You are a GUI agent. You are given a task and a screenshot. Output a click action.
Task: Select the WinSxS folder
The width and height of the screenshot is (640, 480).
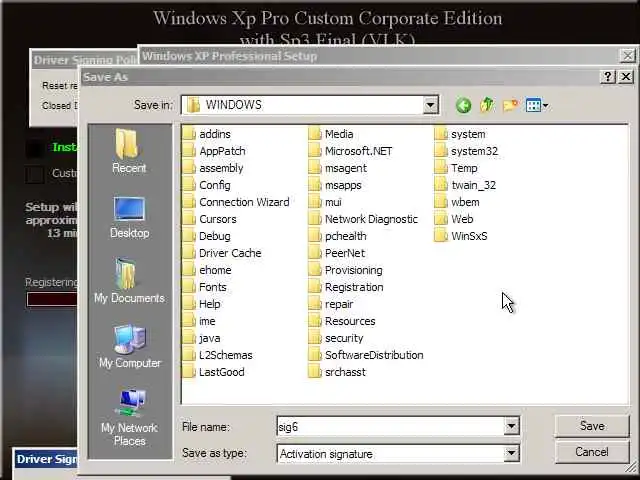(461, 236)
